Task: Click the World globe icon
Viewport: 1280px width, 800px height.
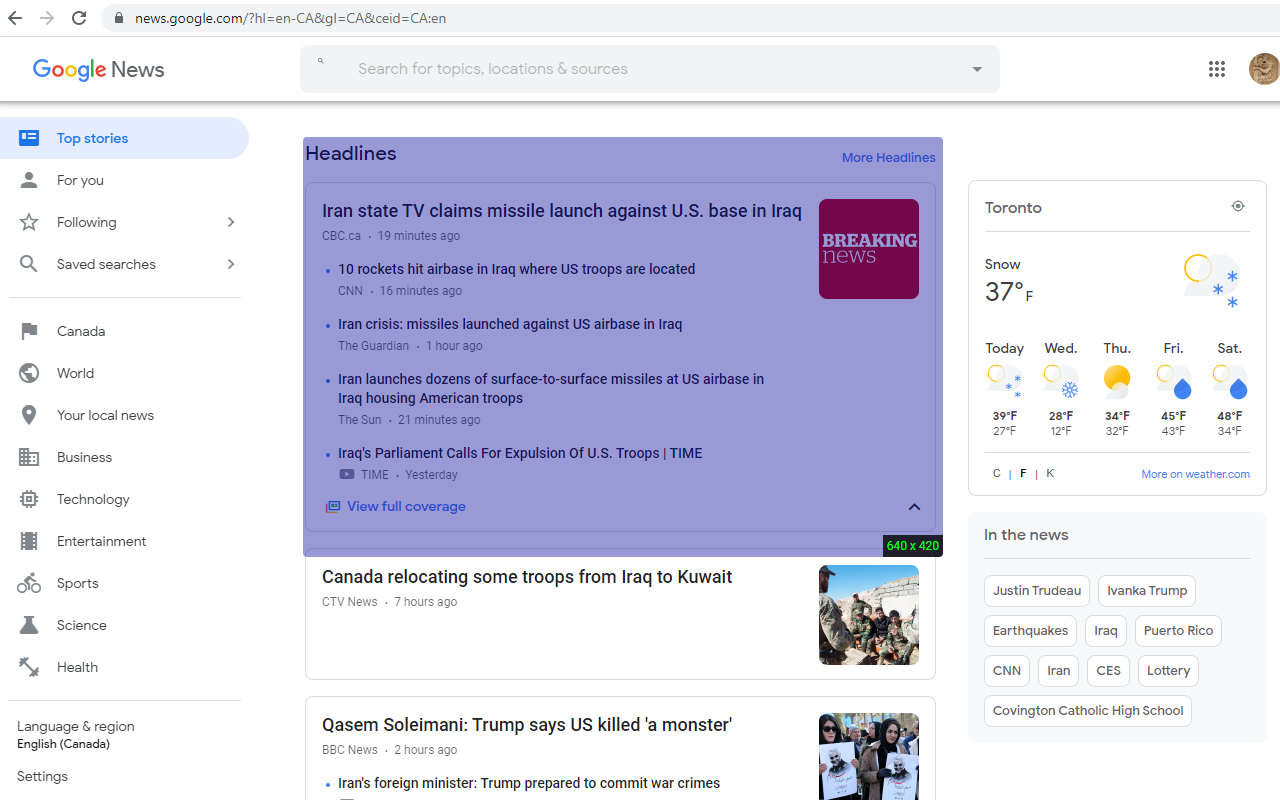Action: tap(29, 373)
